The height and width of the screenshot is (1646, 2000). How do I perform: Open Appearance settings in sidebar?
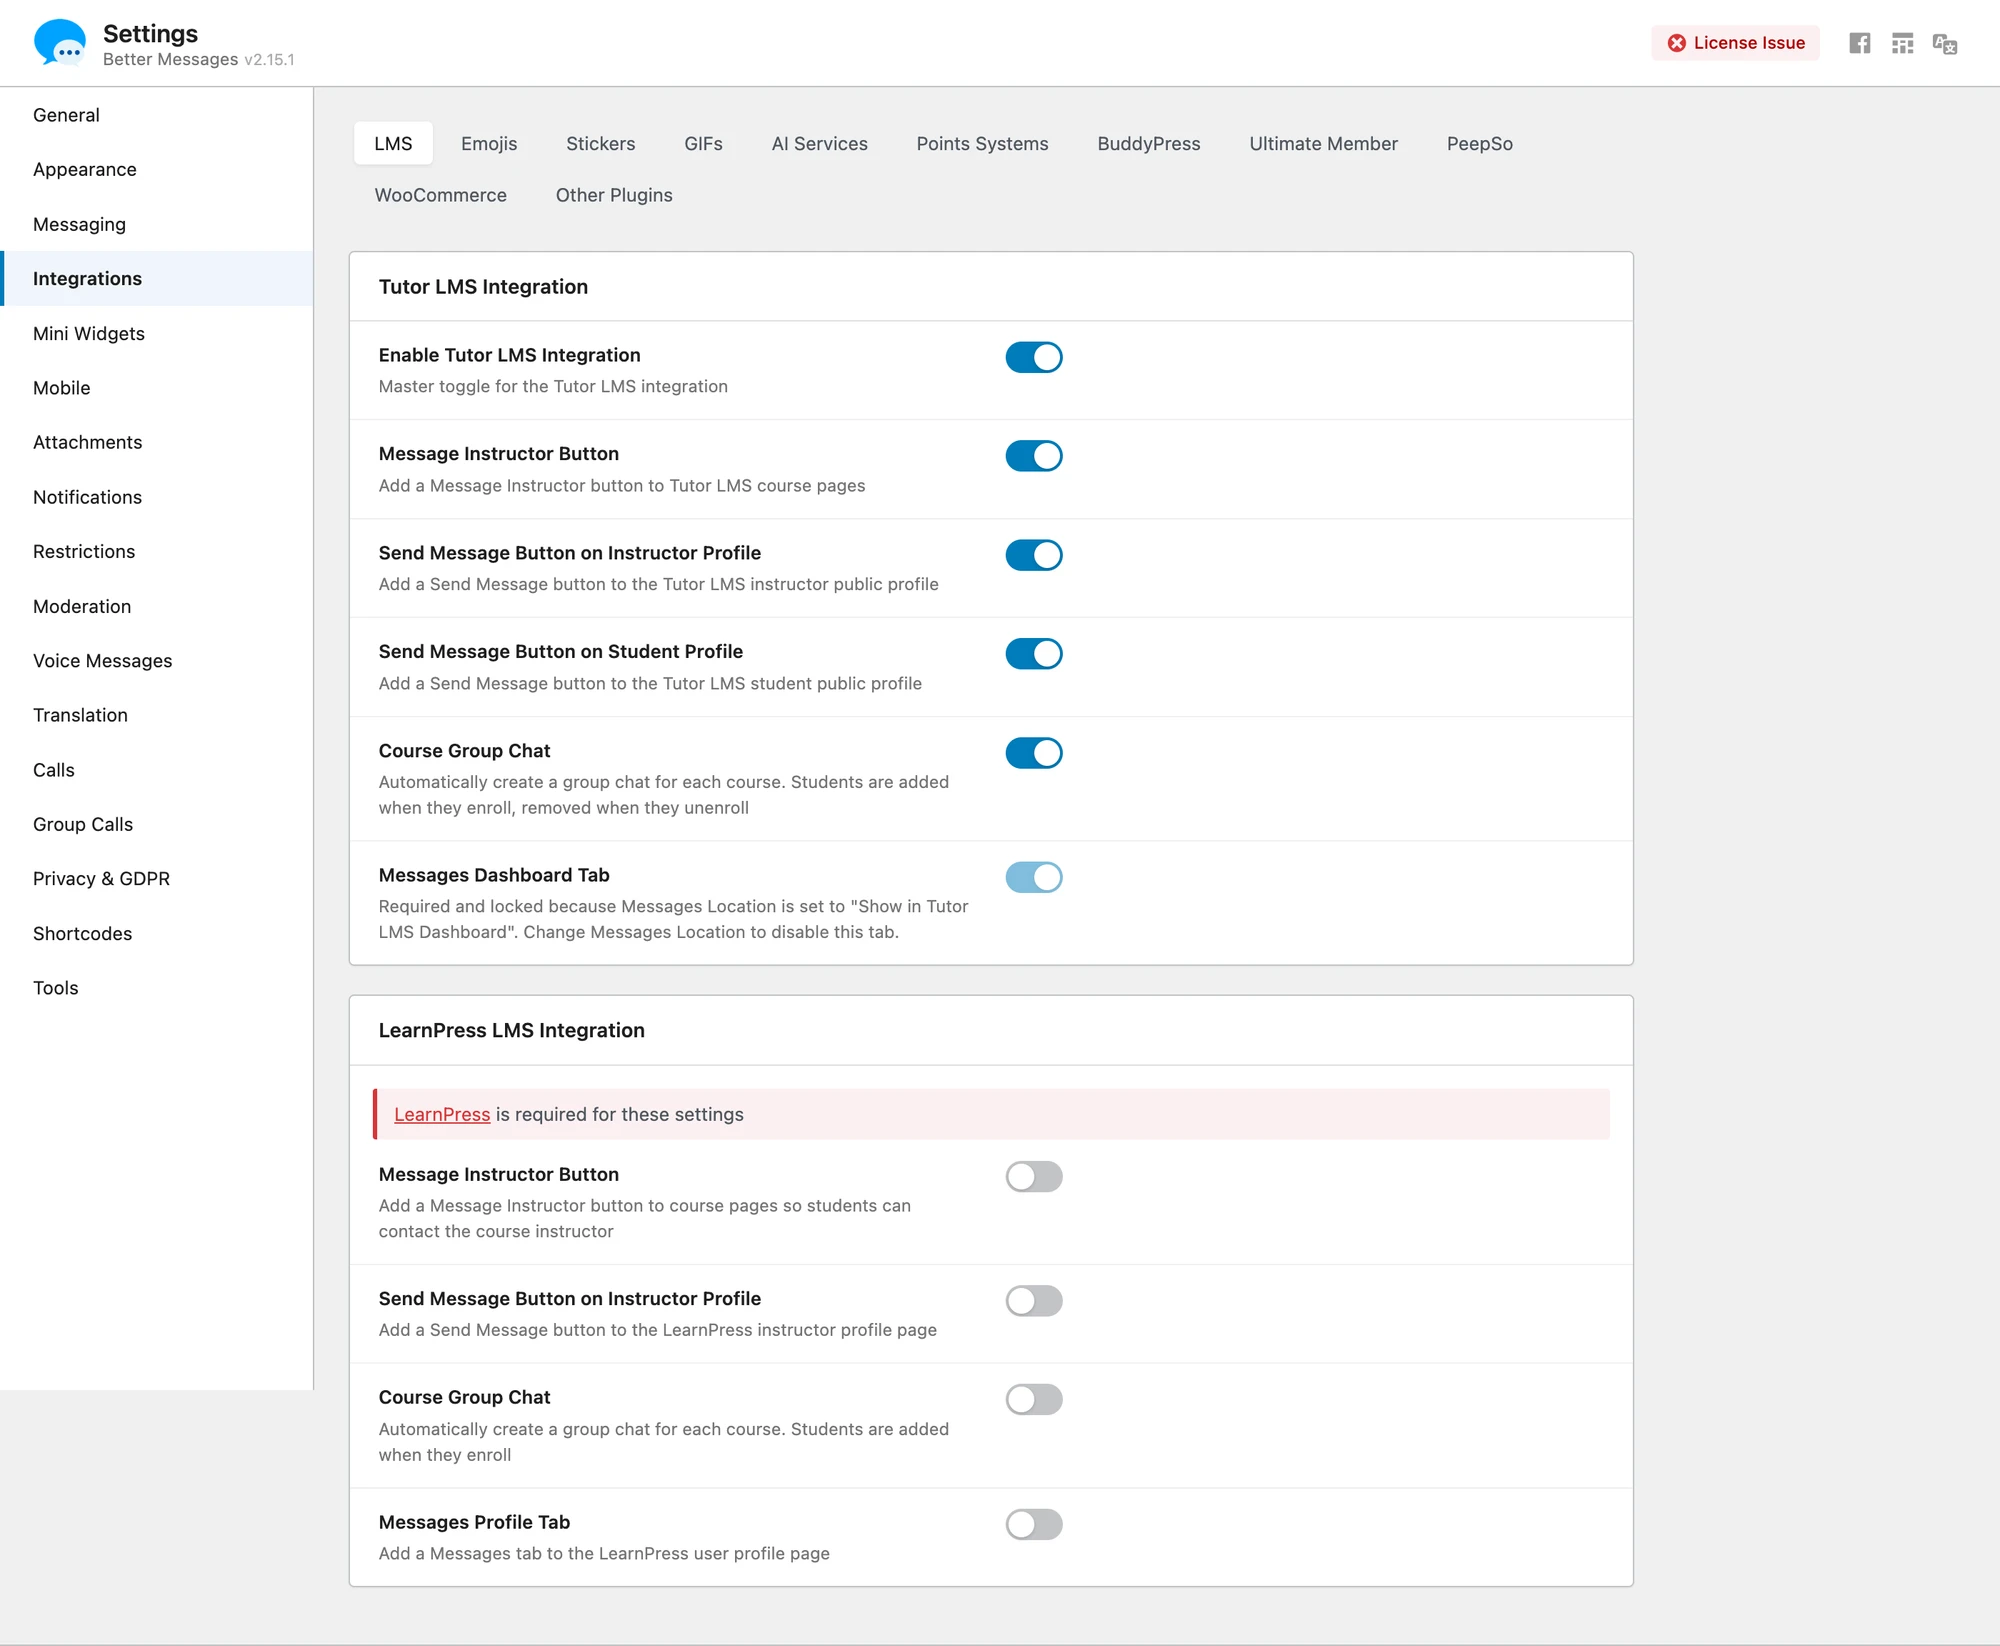[x=157, y=169]
